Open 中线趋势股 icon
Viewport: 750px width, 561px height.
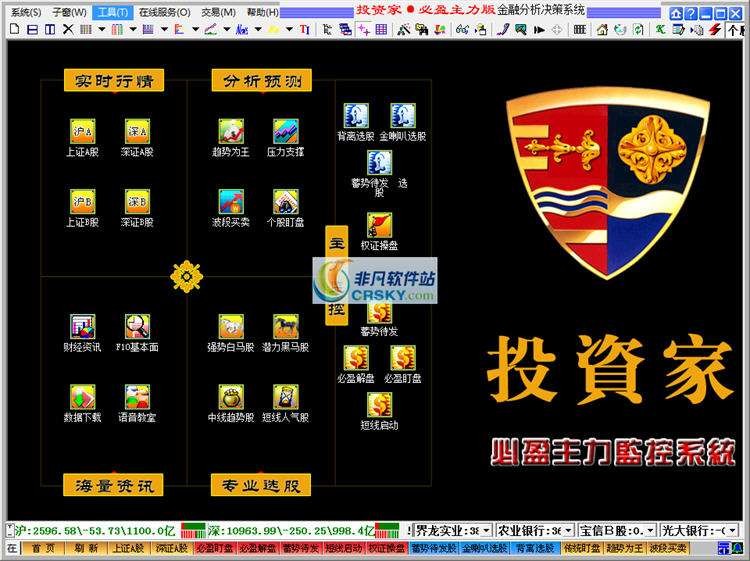[x=231, y=396]
